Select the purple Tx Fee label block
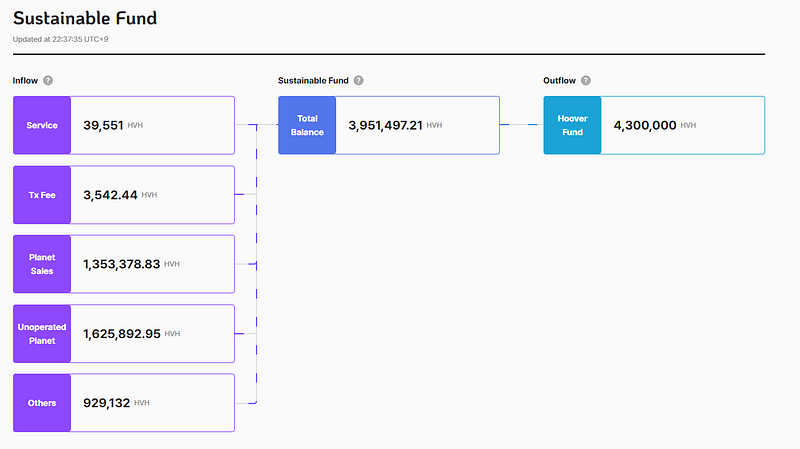This screenshot has width=800, height=449. 42,195
